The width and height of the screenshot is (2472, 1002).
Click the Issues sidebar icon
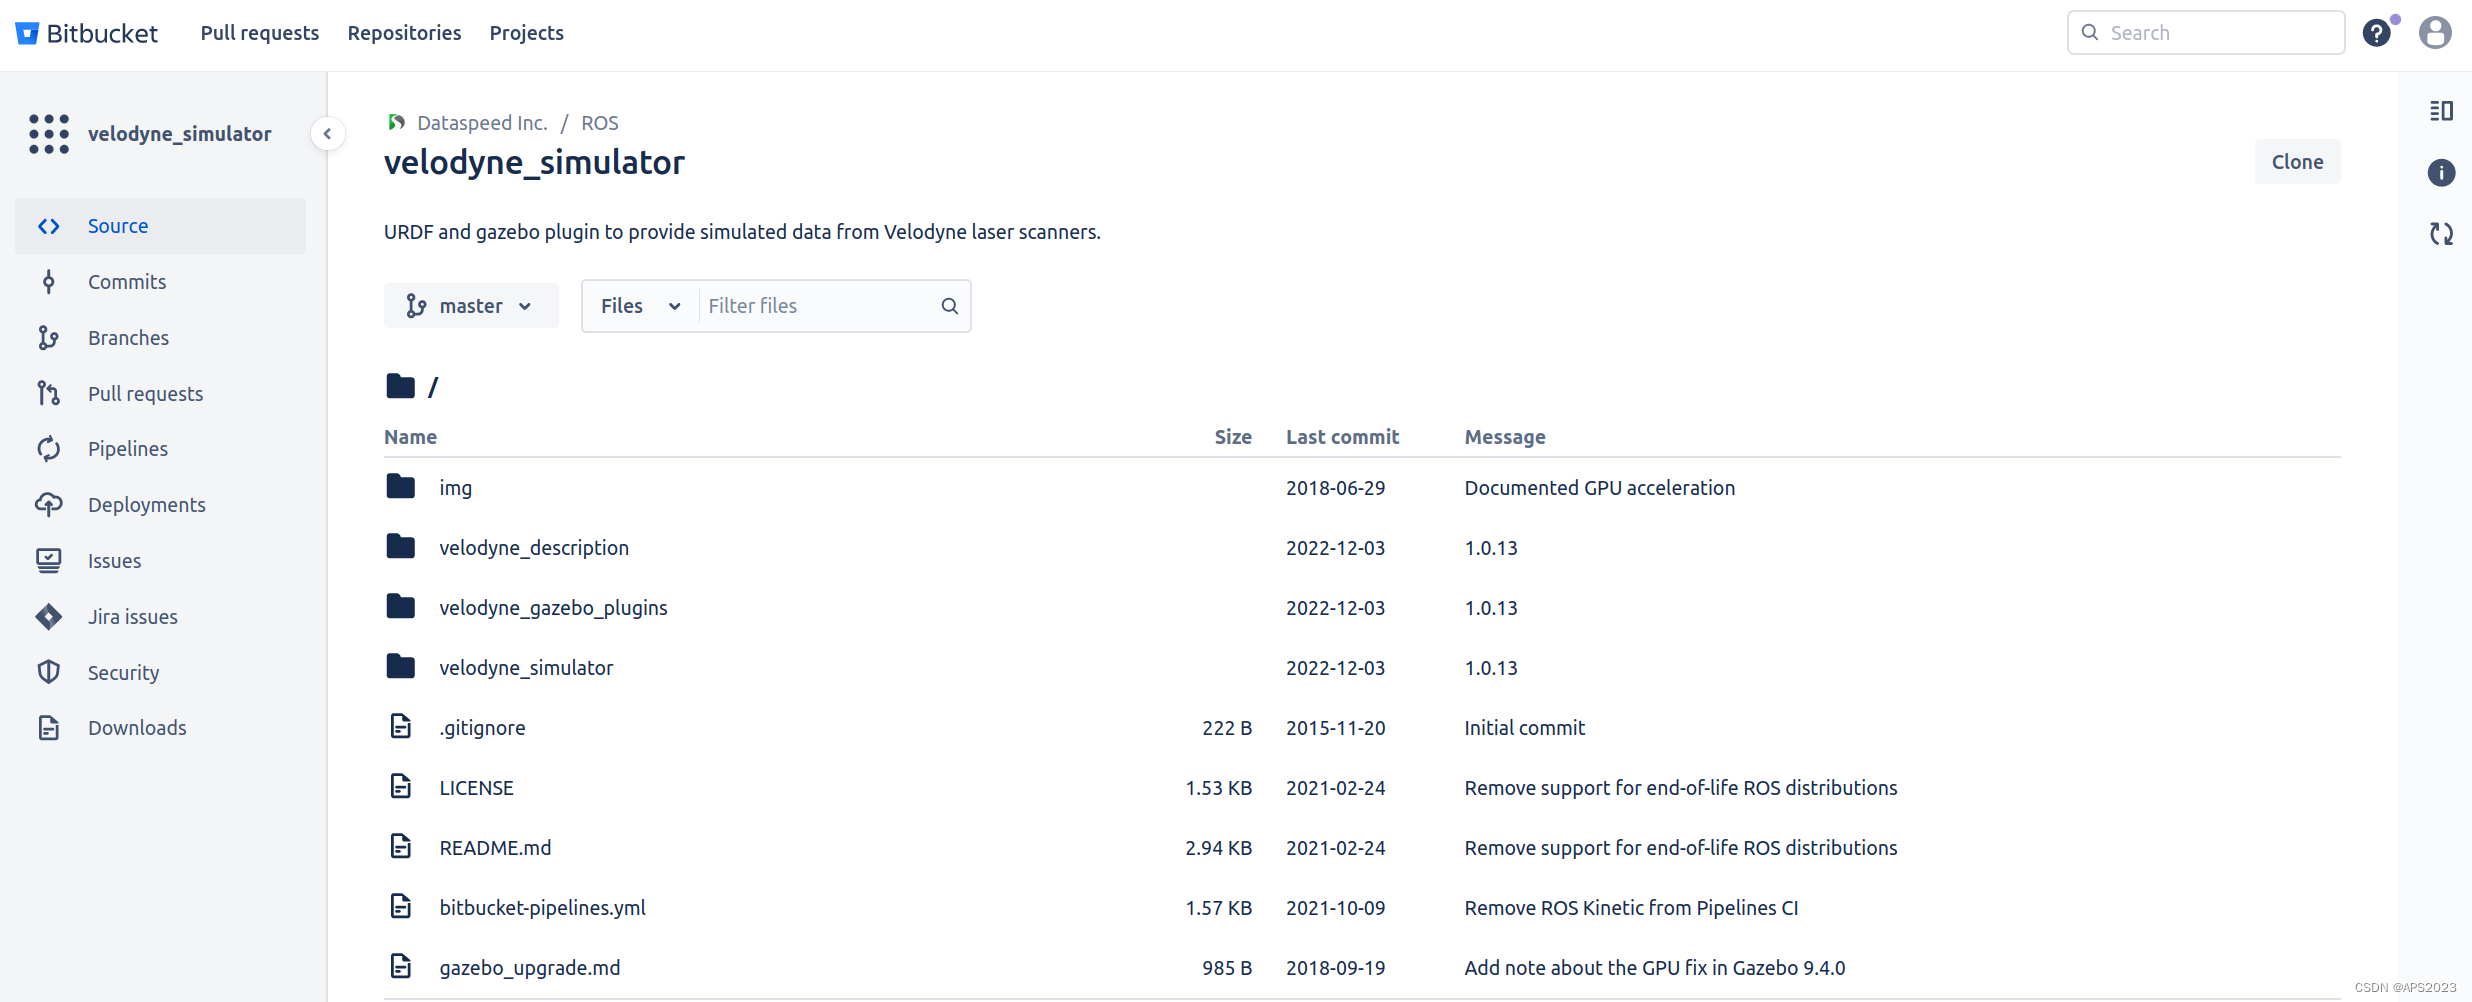48,561
